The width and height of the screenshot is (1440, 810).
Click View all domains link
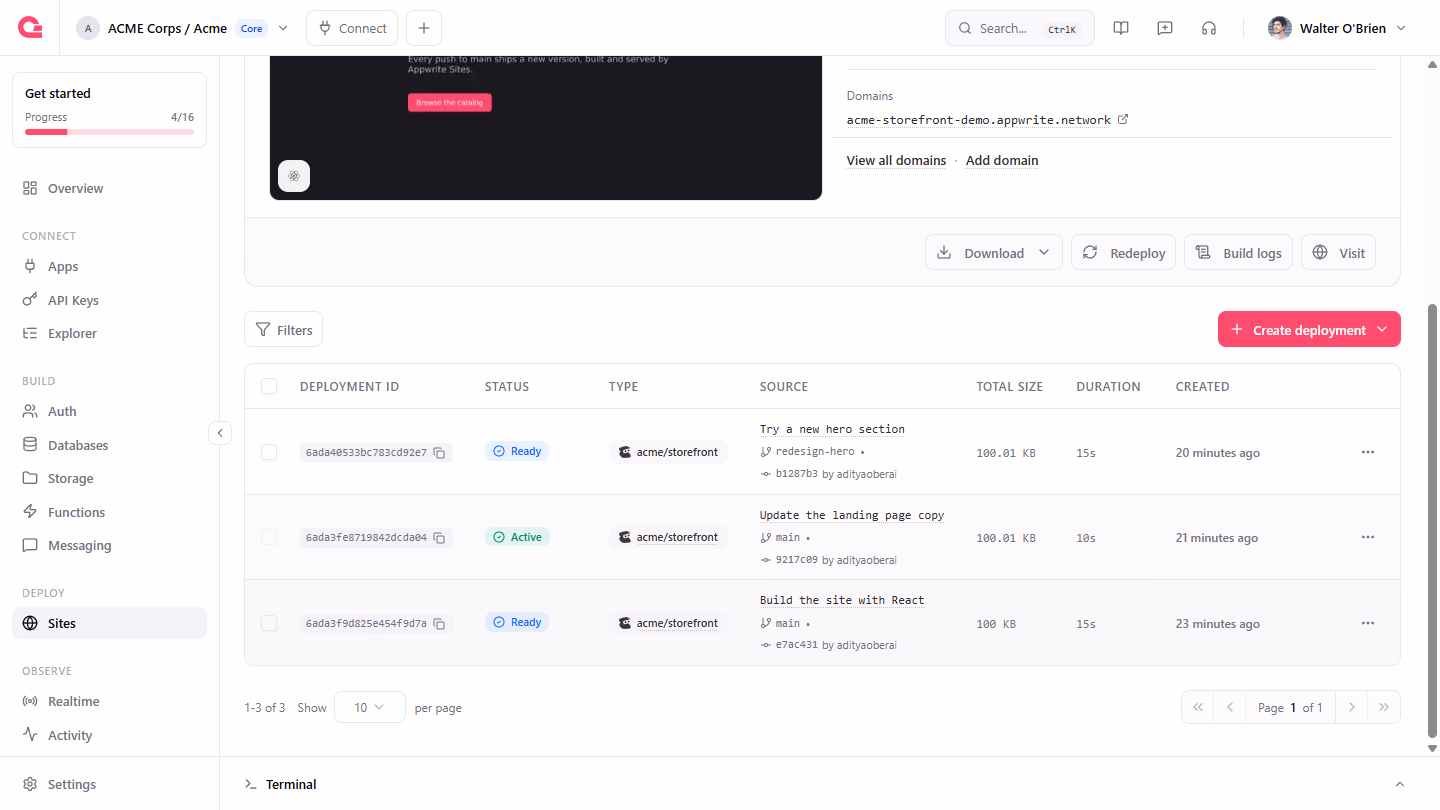pos(896,160)
